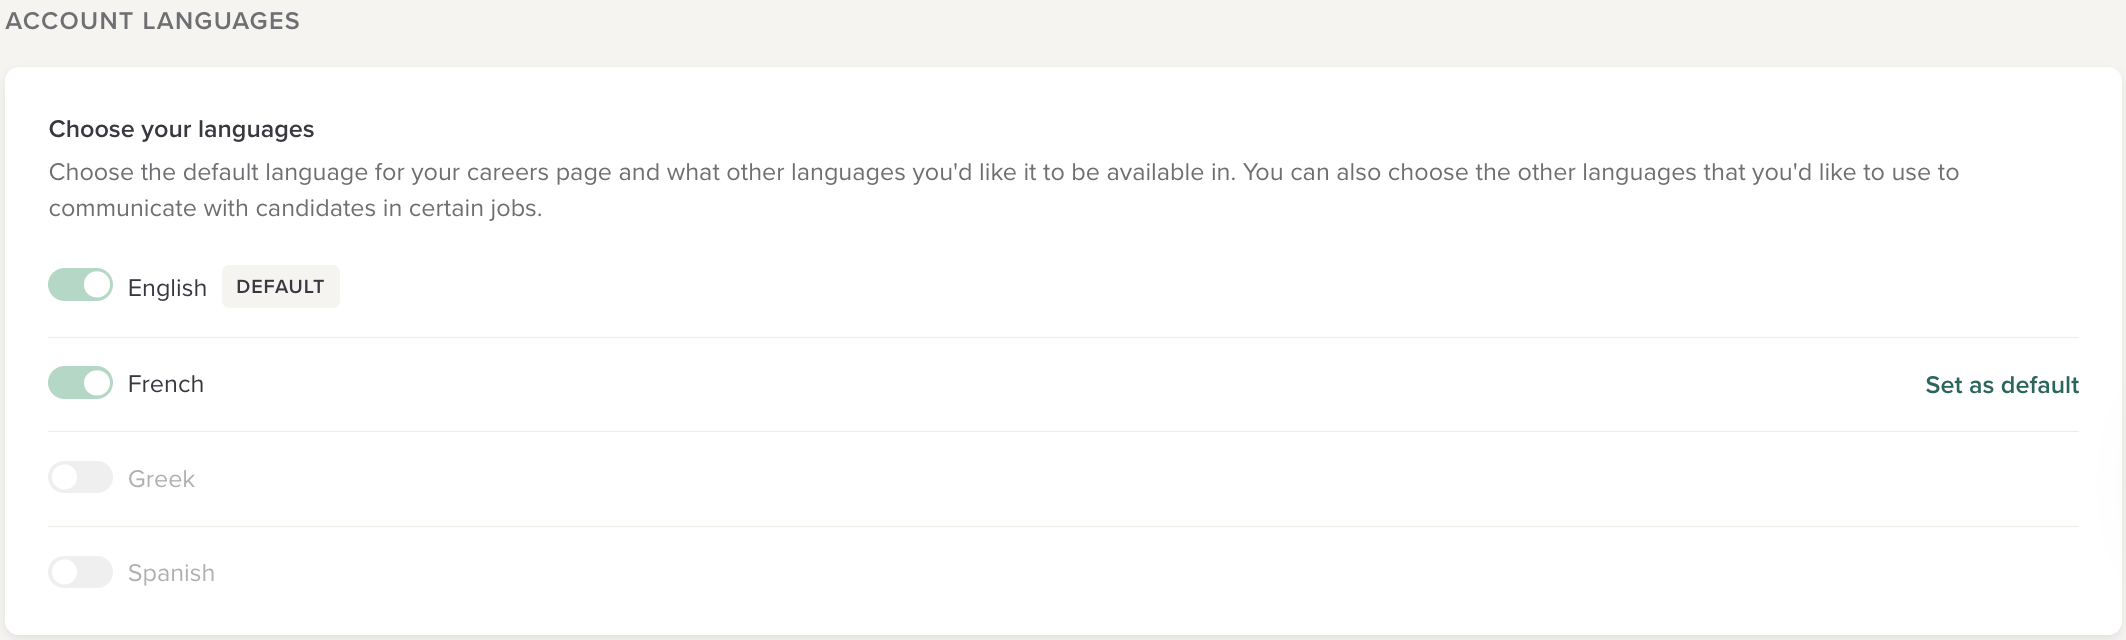Switch on the Spanish language toggle
The width and height of the screenshot is (2126, 640).
pos(80,572)
